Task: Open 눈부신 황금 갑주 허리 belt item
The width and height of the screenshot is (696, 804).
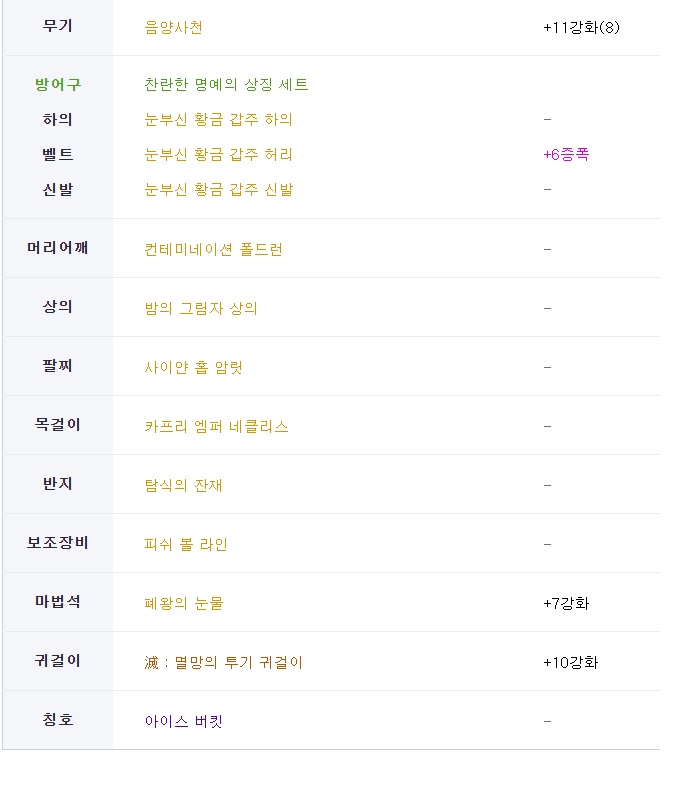Action: [x=218, y=154]
